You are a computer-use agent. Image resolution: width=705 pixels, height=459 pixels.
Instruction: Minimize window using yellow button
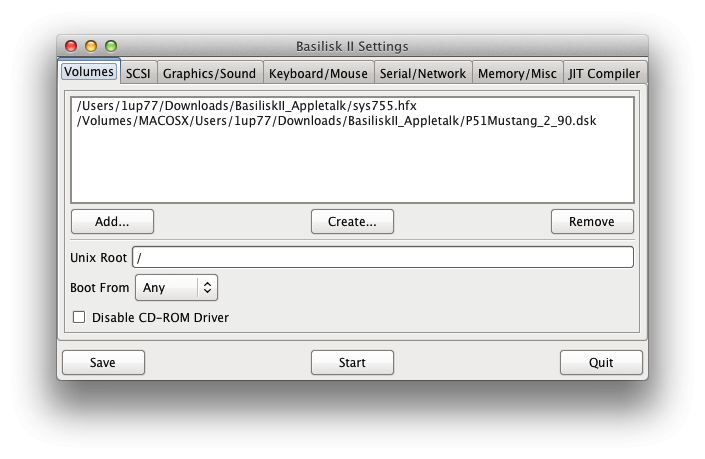[x=91, y=46]
